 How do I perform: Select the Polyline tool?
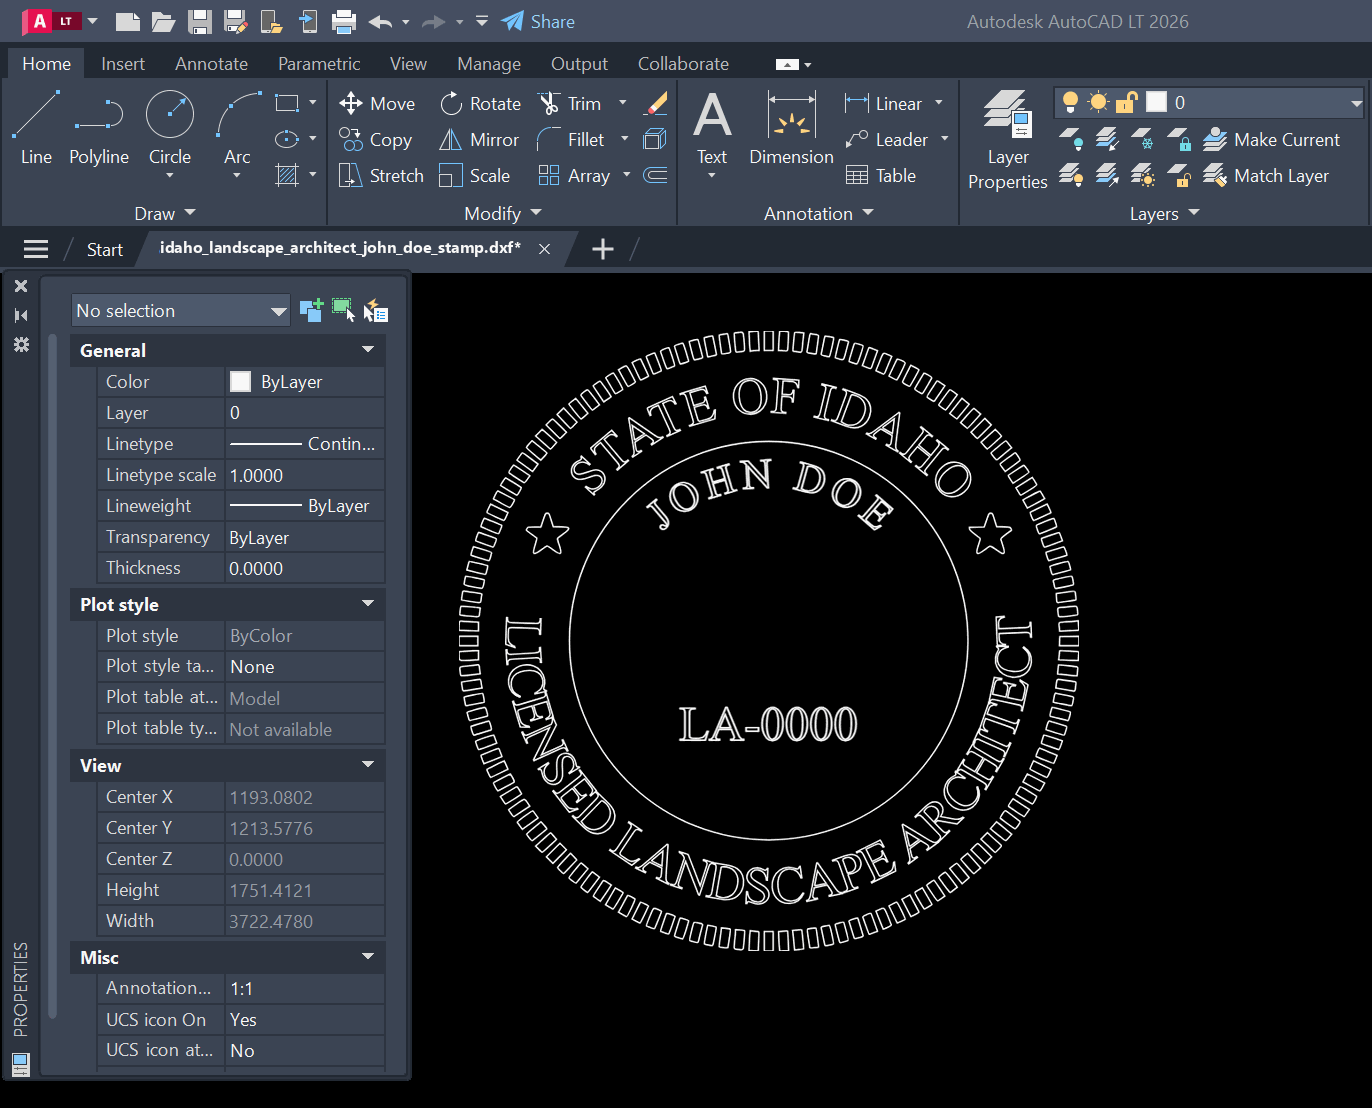(x=99, y=127)
